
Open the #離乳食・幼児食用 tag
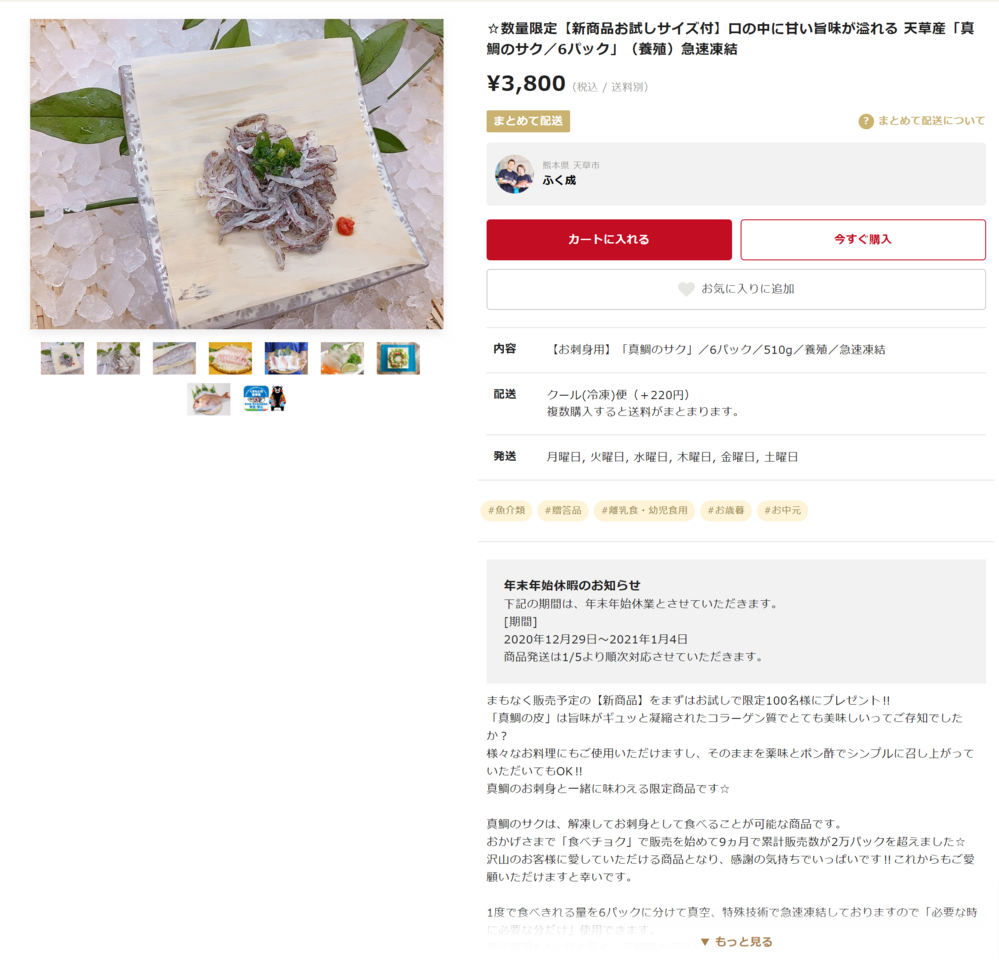coord(644,510)
